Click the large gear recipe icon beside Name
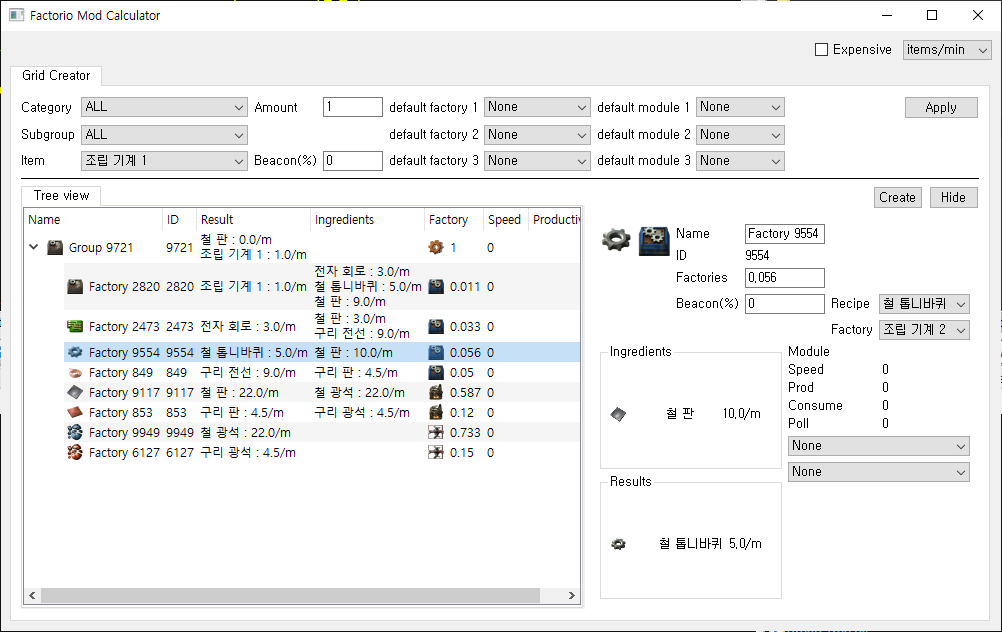1002x632 pixels. point(616,240)
